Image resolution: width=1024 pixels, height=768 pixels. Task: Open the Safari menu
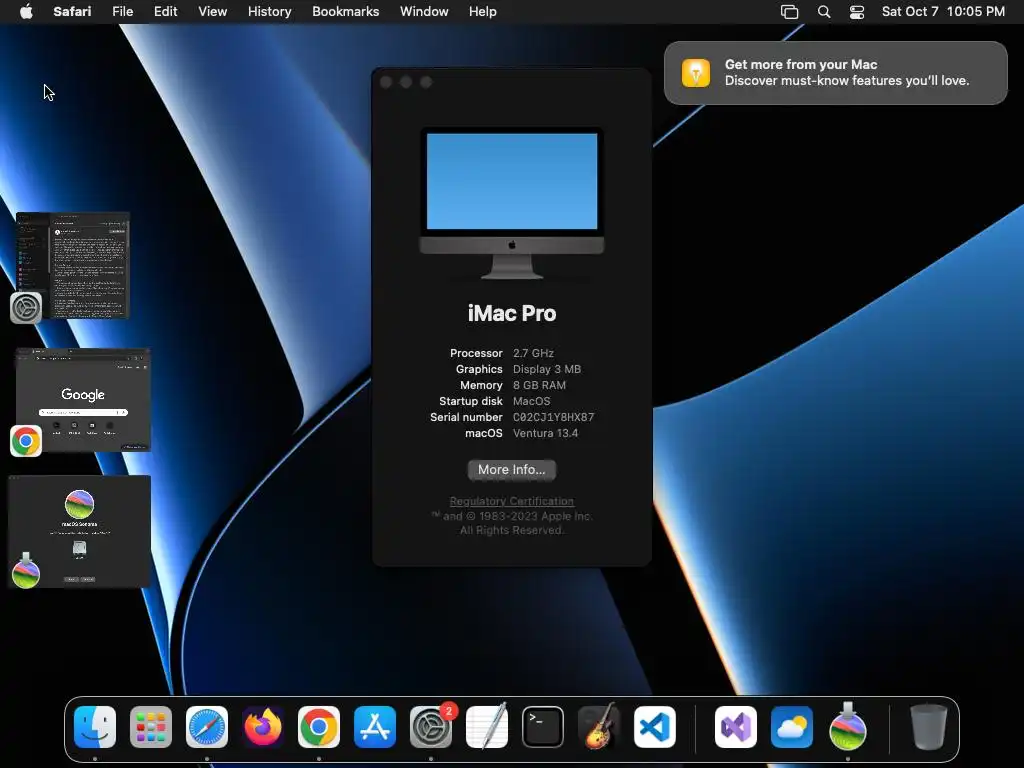(x=72, y=12)
